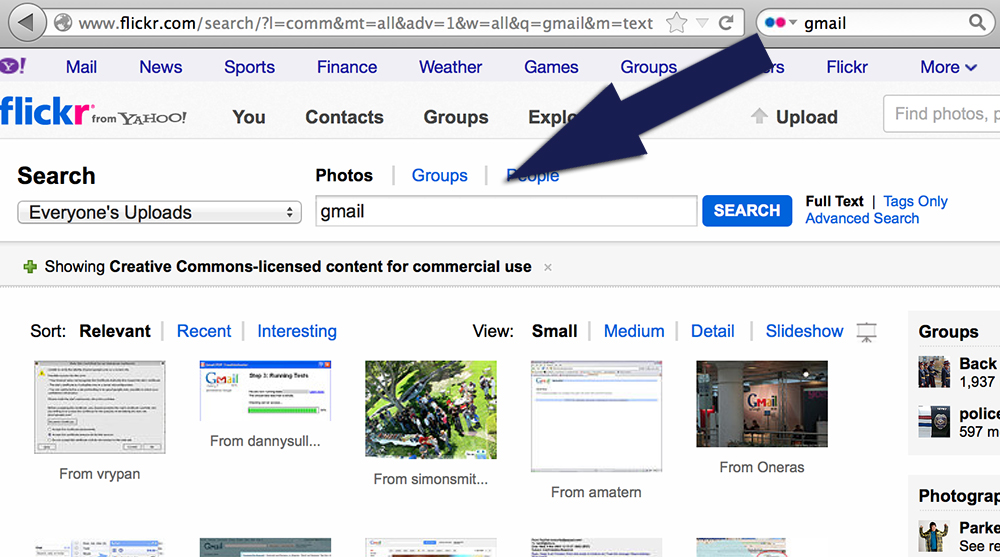
Task: Click the browser back arrow button
Action: (26, 23)
